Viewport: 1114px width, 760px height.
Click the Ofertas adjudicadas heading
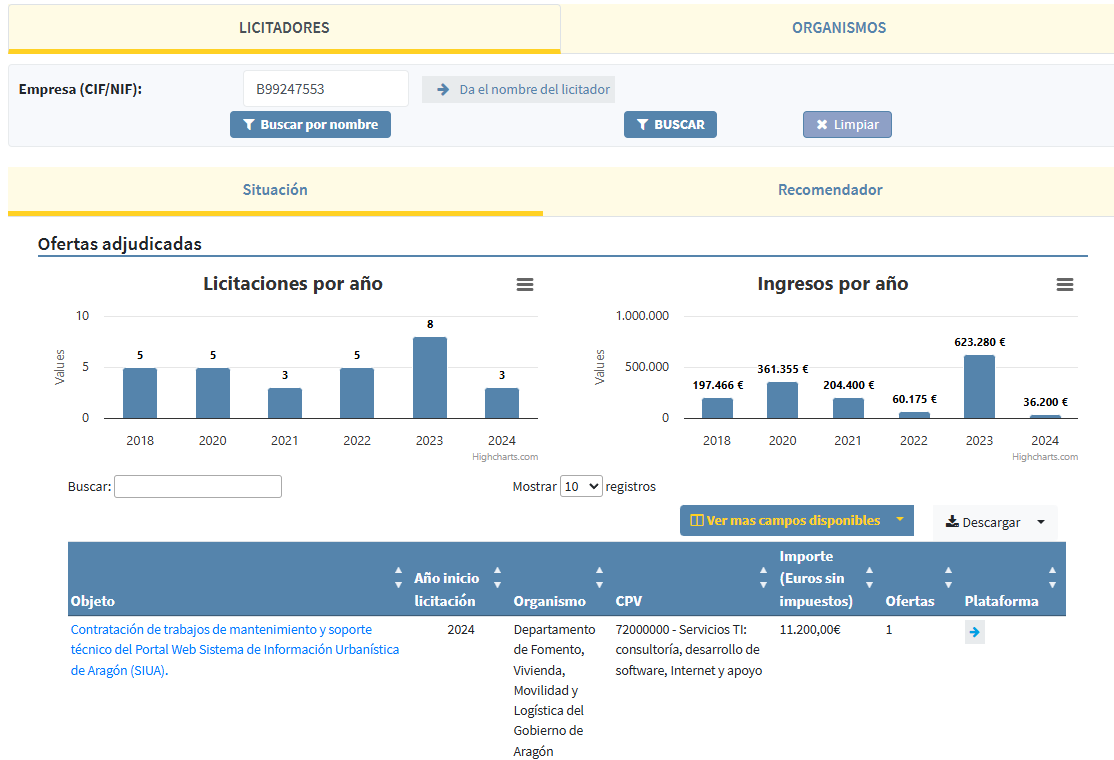[x=119, y=244]
